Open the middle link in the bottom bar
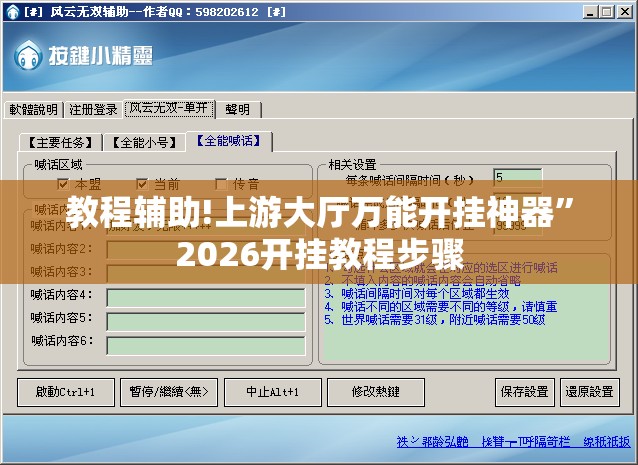The height and width of the screenshot is (465, 638). pos(526,442)
